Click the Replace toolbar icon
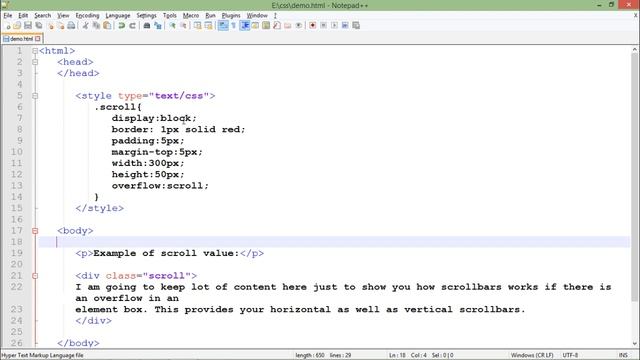640x360 pixels. pos(158,25)
